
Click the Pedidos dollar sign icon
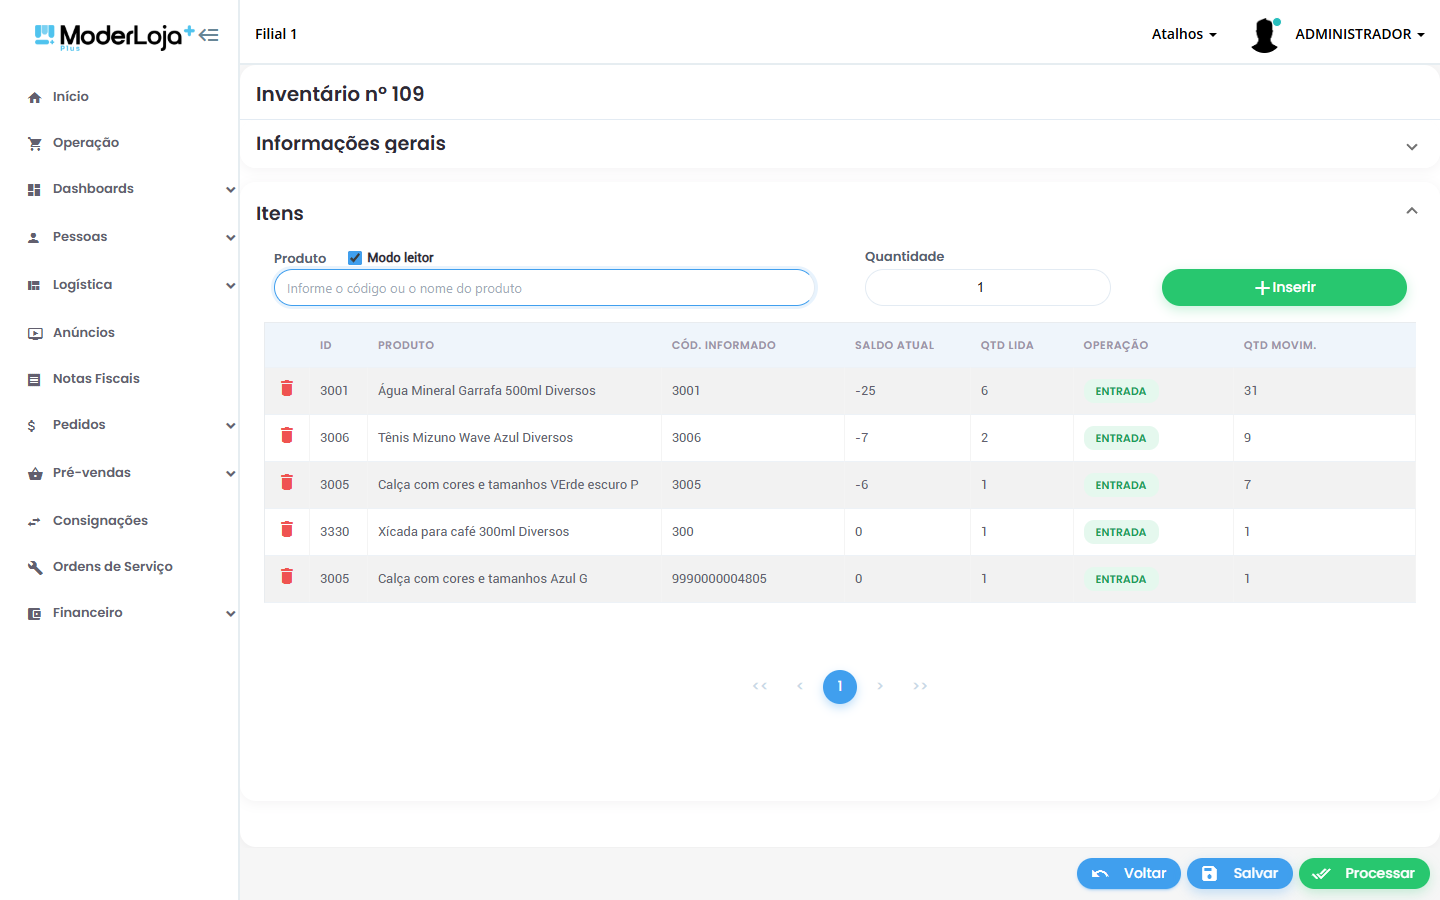31,425
